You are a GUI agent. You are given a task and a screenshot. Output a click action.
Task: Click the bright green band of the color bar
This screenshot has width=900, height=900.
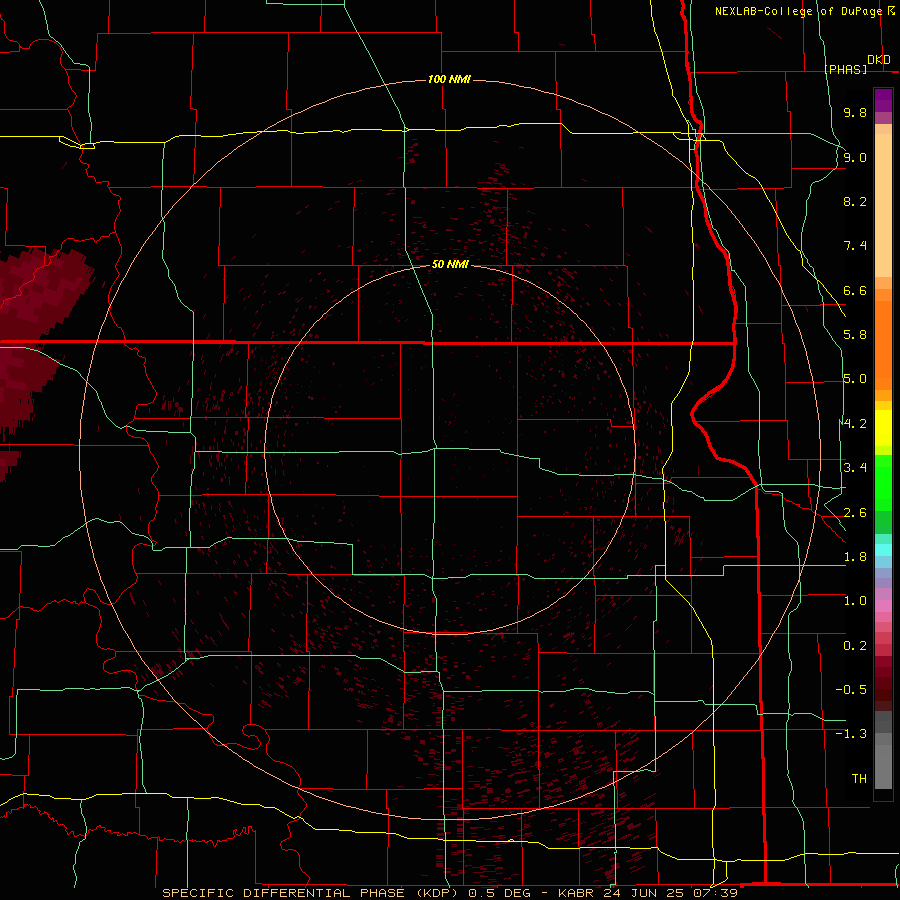(x=883, y=482)
